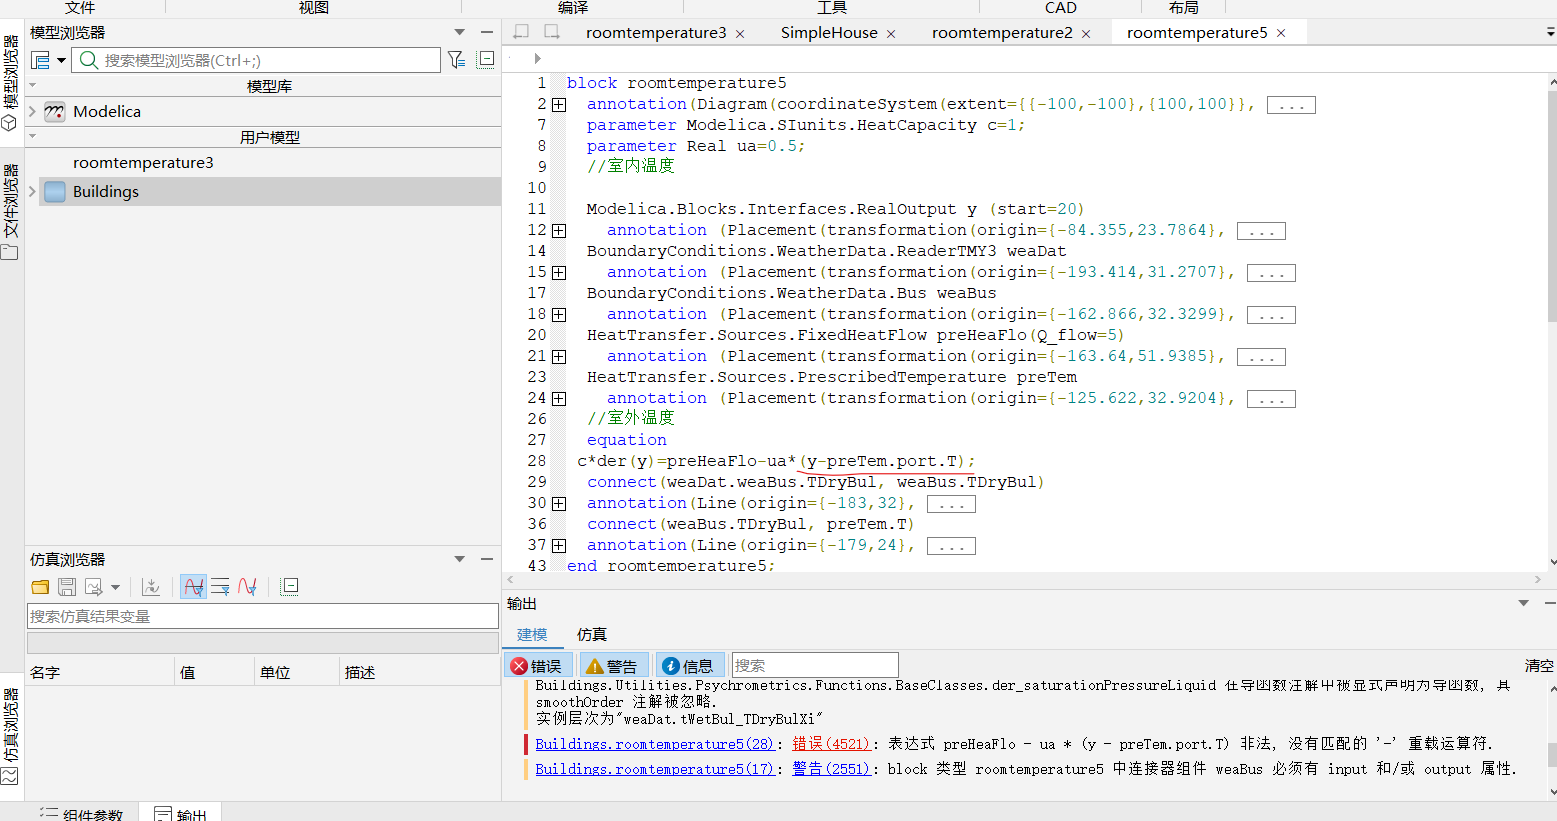Viewport: 1557px width, 821px height.
Task: Expand the Buildings tree node
Action: [32, 191]
